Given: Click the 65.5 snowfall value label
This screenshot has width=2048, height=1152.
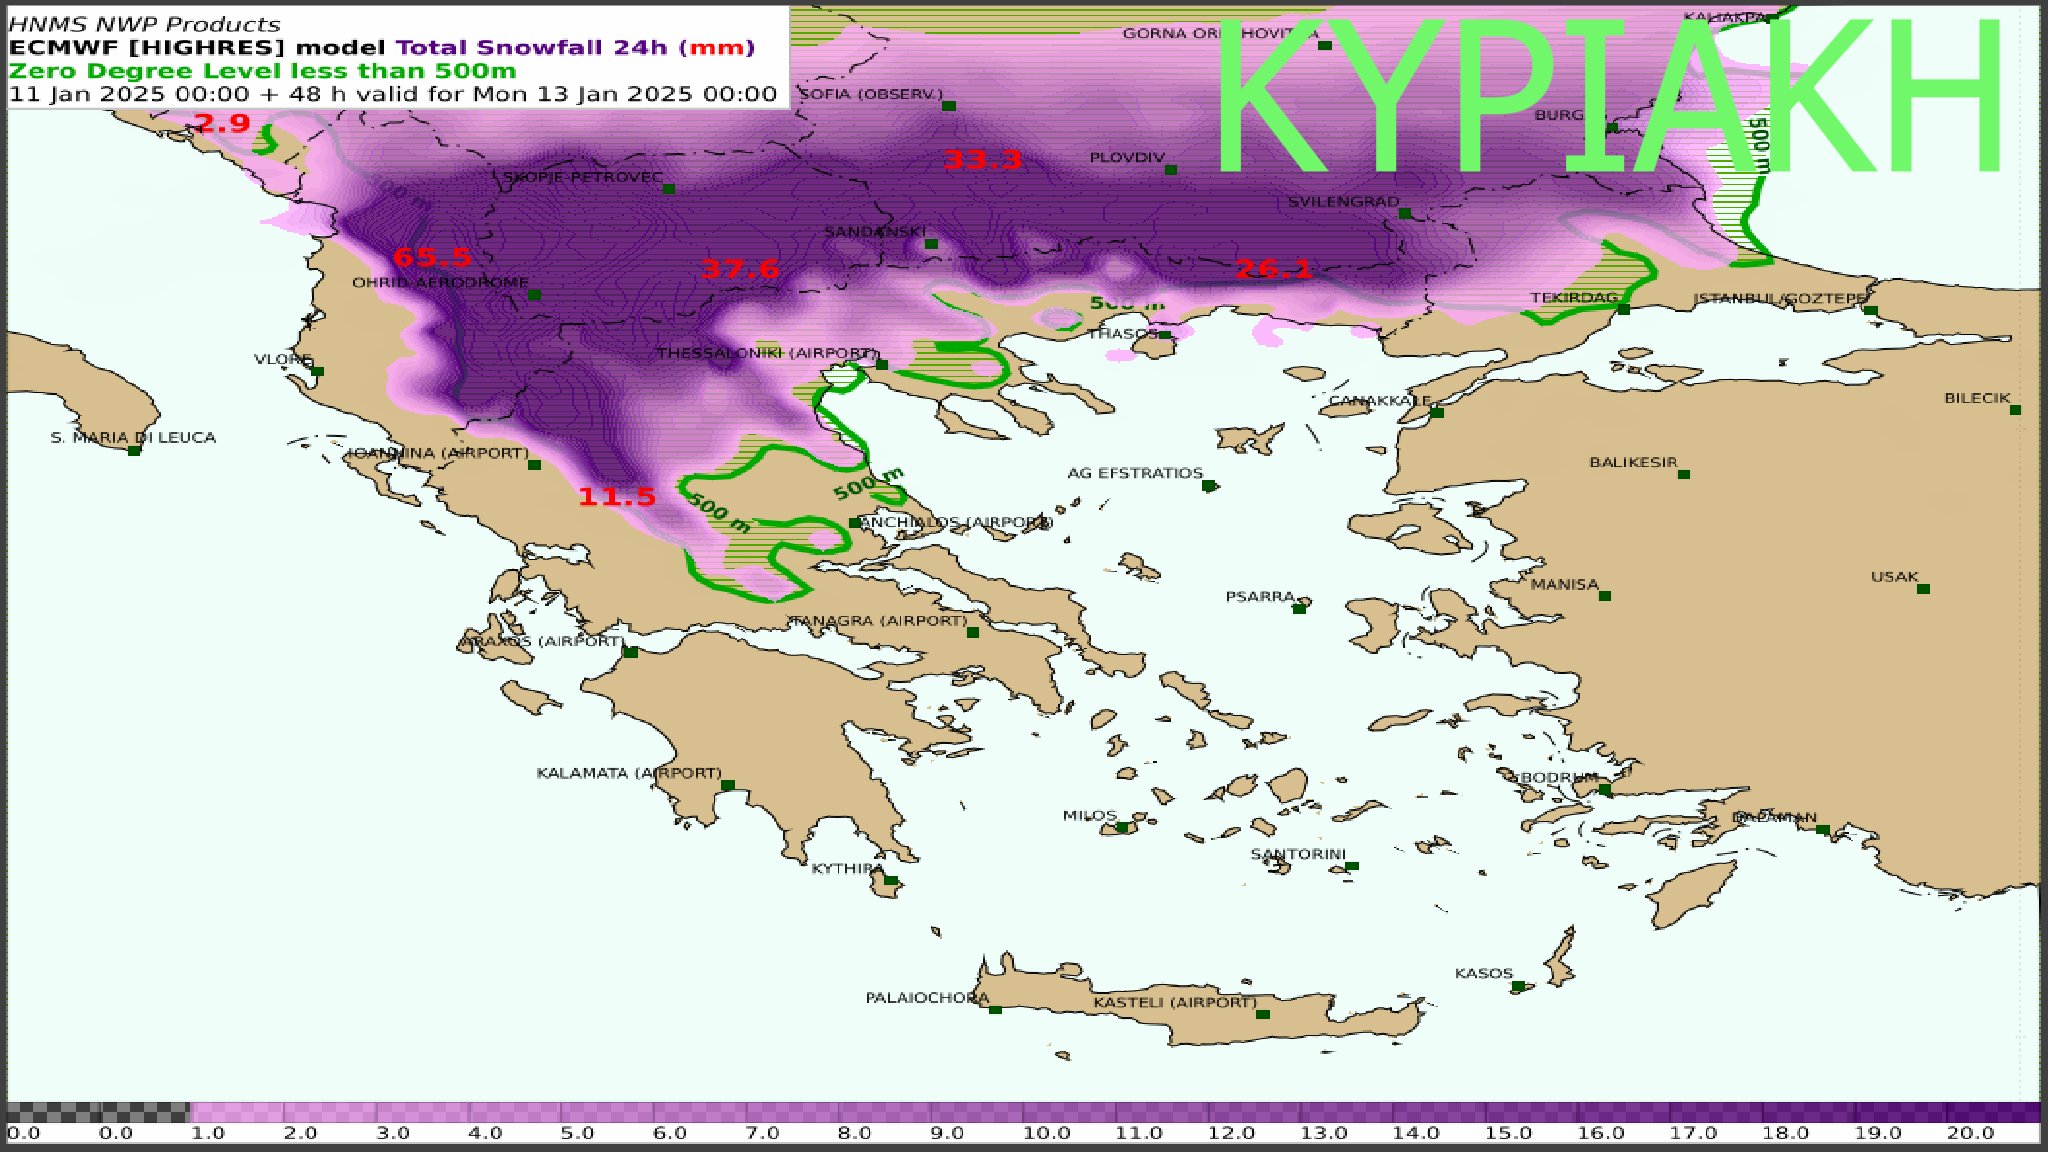Looking at the screenshot, I should click(x=432, y=257).
